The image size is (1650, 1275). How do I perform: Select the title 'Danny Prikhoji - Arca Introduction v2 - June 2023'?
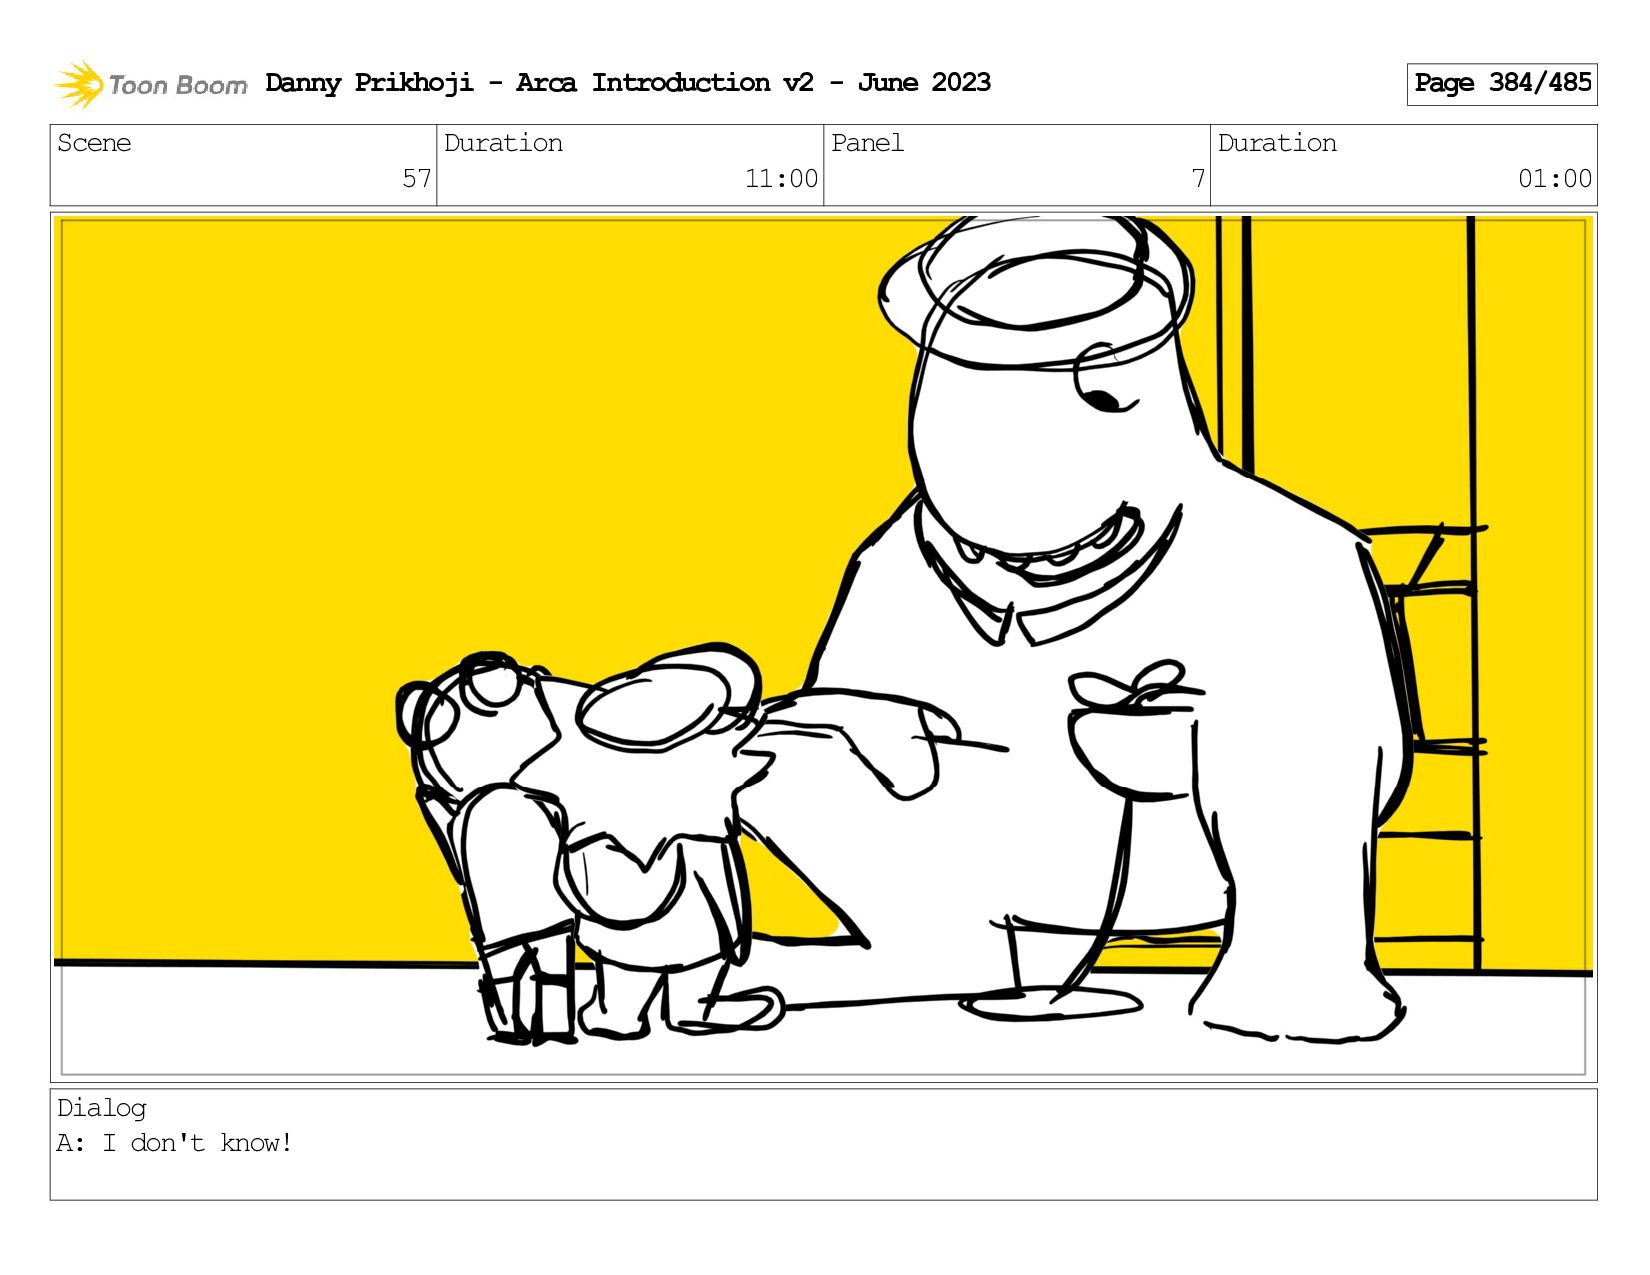[628, 83]
